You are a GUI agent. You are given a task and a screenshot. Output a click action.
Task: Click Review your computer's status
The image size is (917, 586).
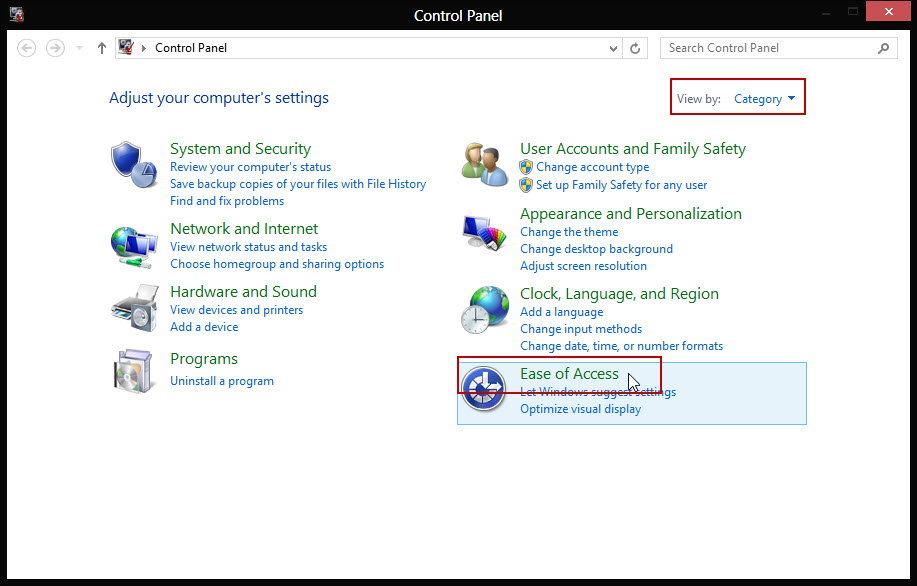[250, 167]
